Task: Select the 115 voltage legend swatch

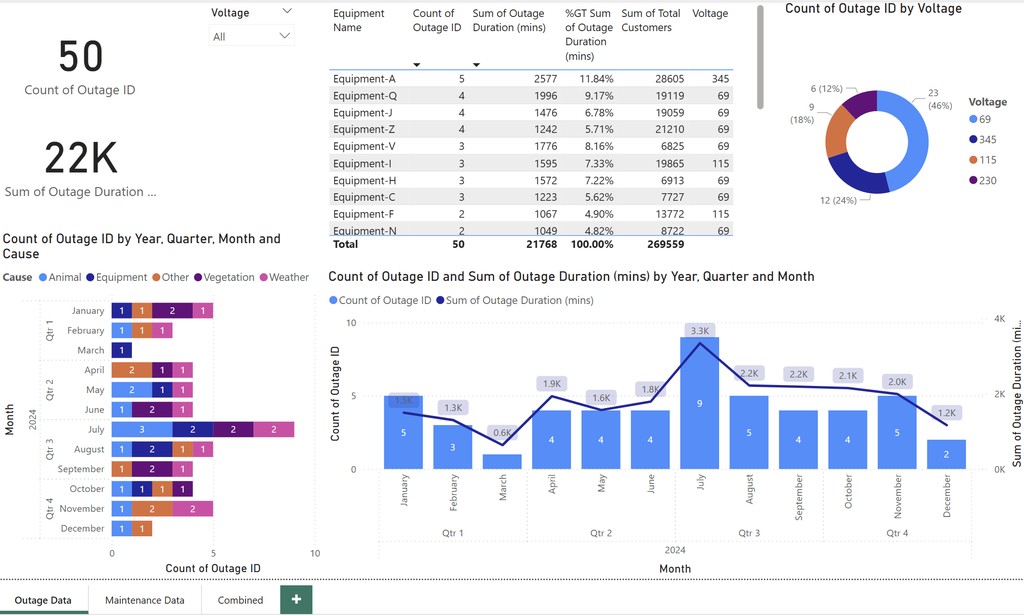Action: 973,160
